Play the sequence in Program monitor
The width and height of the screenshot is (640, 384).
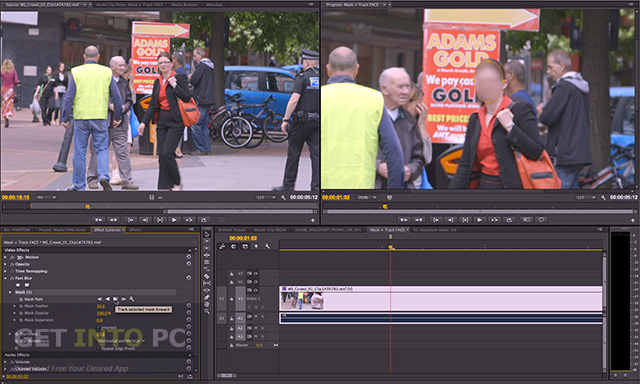[x=480, y=220]
